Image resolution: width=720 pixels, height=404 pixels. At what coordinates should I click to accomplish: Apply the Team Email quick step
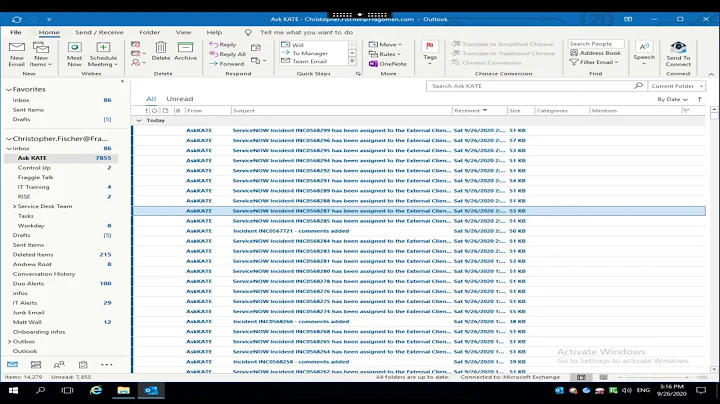click(x=309, y=62)
